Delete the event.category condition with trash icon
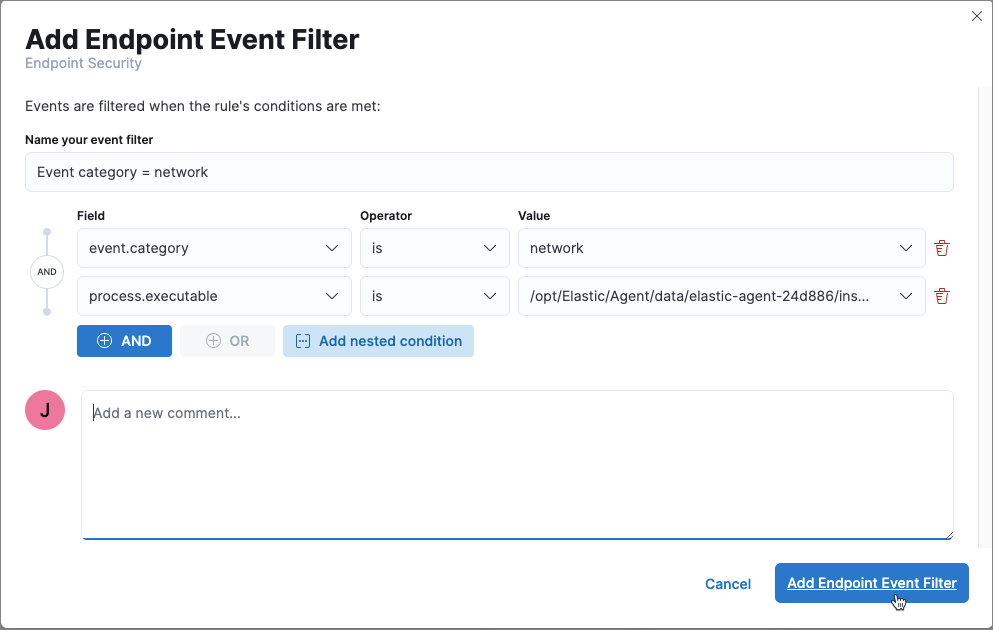The image size is (993, 630). [x=941, y=247]
